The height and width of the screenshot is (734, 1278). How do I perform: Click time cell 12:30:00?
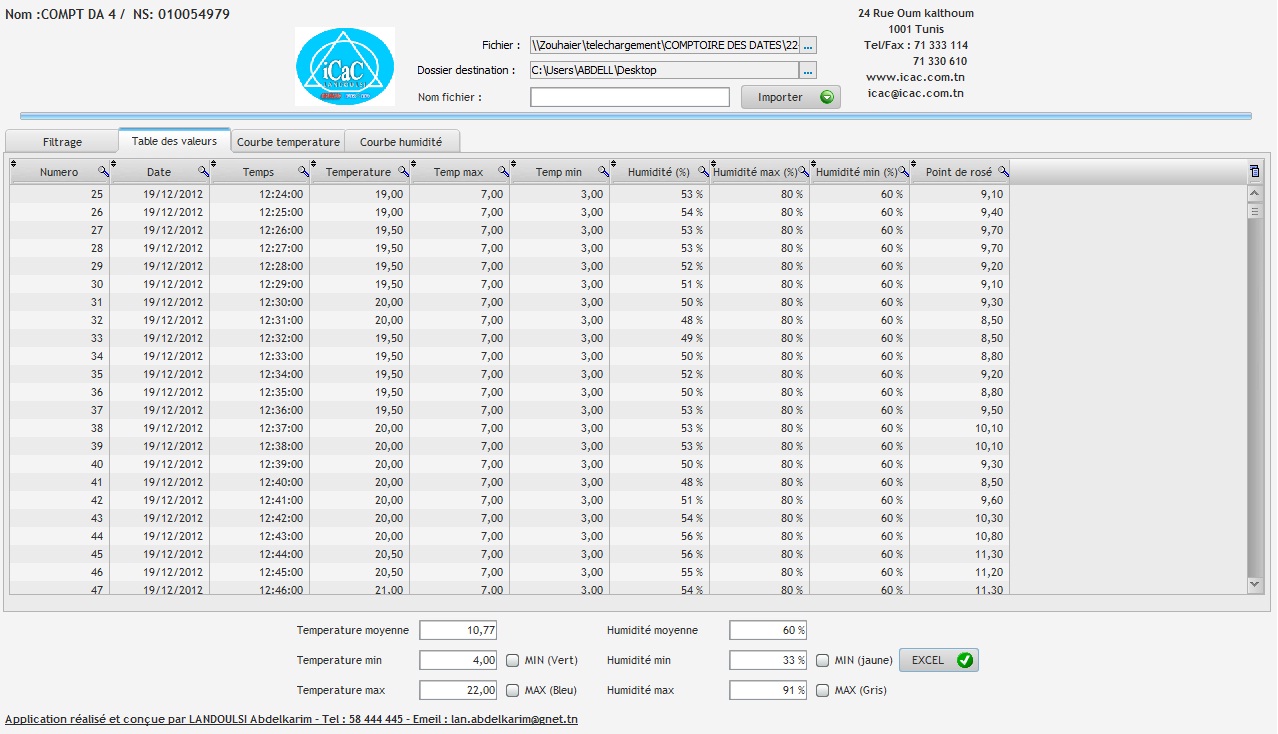(x=260, y=302)
